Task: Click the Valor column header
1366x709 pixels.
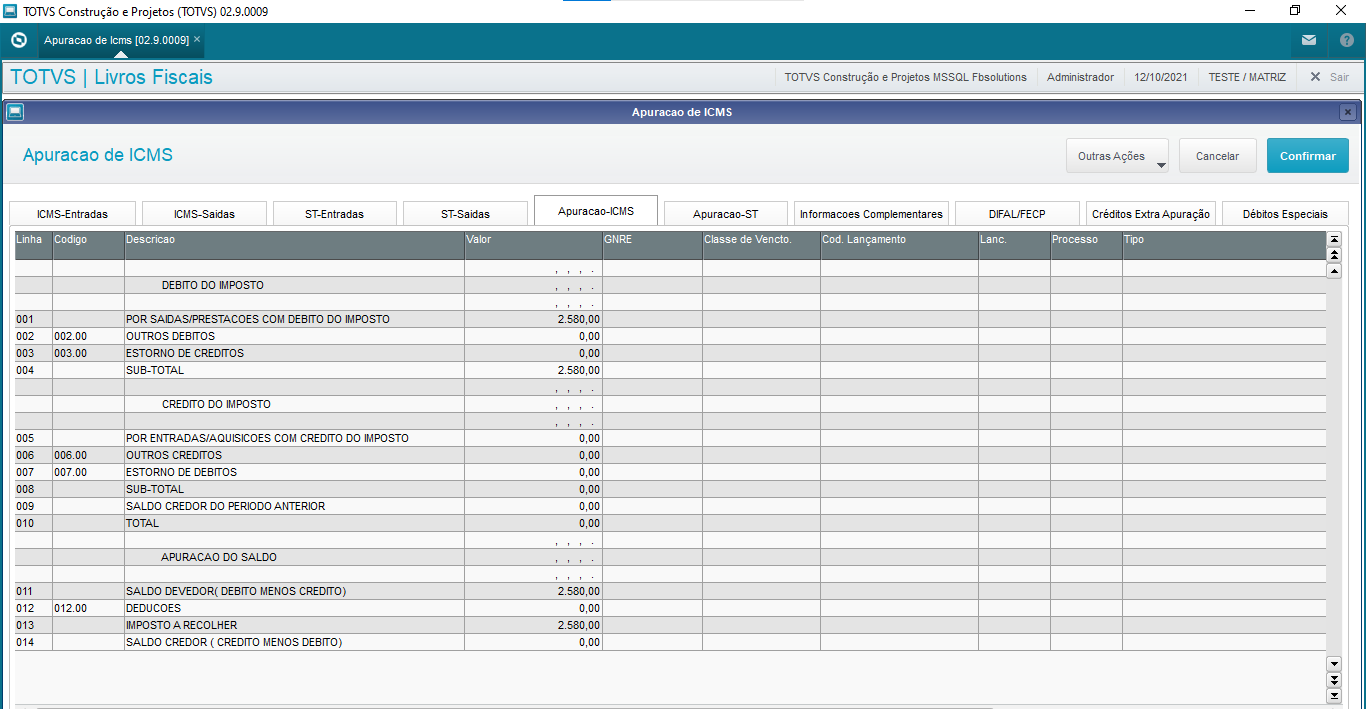Action: [532, 240]
